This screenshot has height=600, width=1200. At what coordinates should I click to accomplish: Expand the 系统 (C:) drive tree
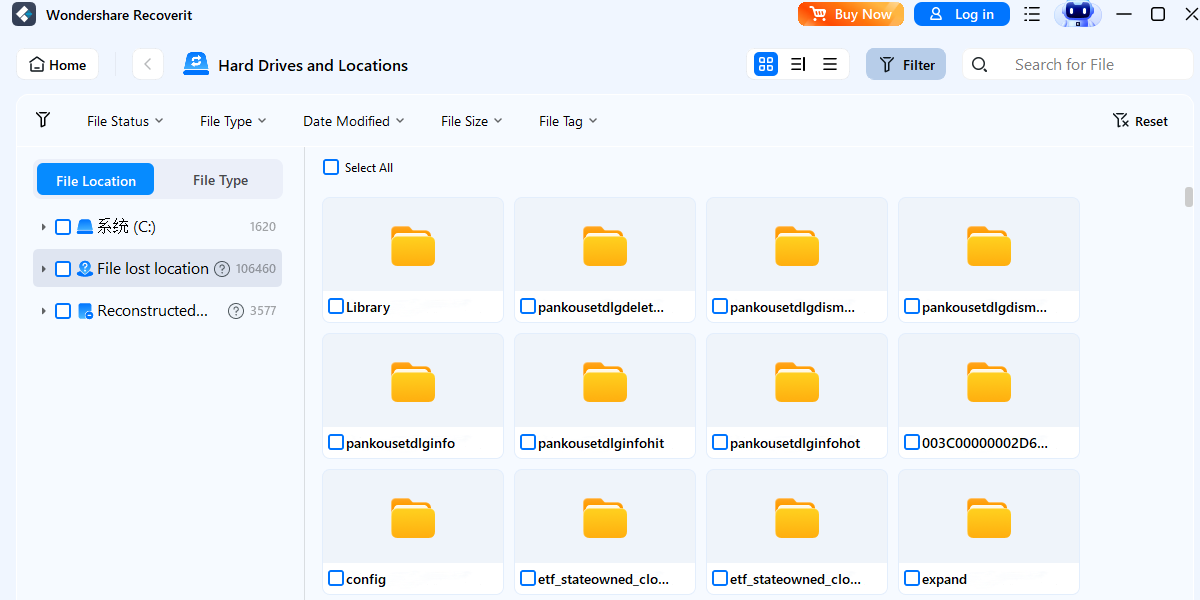[x=43, y=226]
